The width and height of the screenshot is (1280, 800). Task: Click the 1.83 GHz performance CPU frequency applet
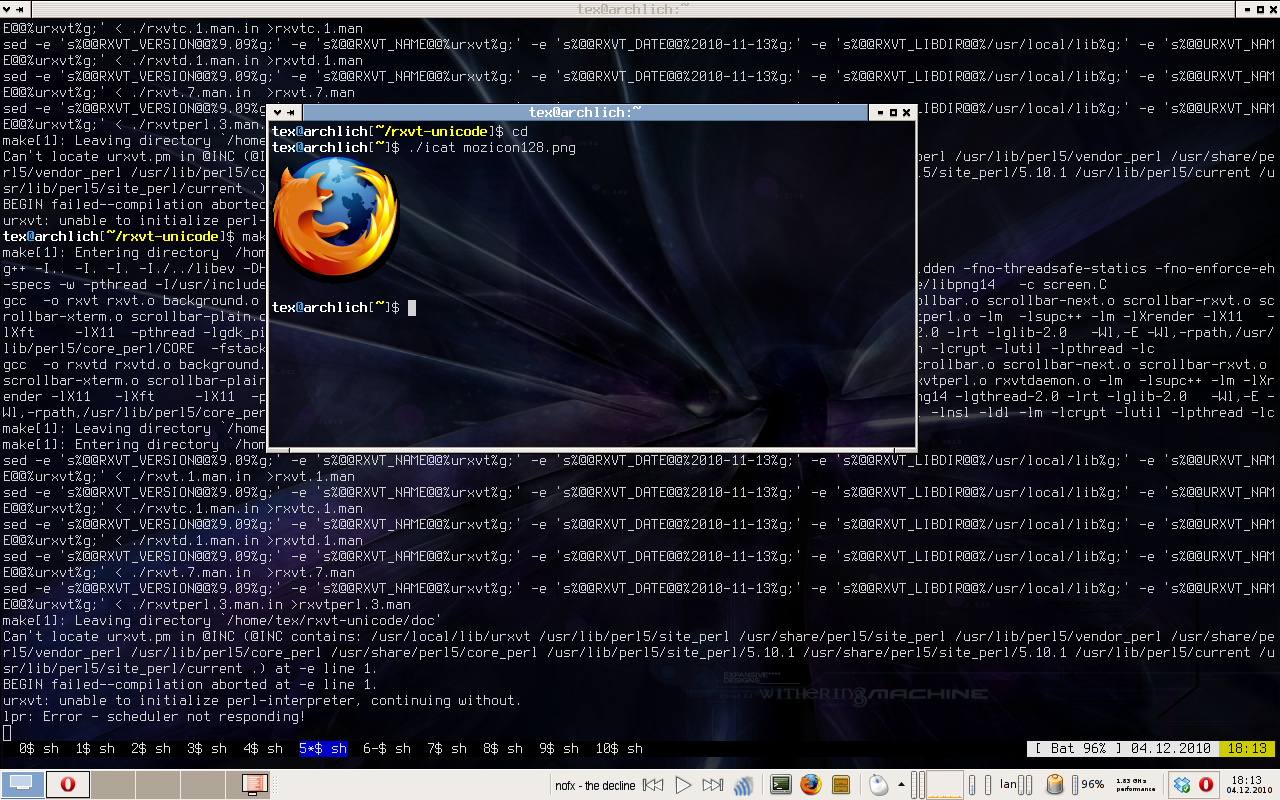tap(1136, 785)
